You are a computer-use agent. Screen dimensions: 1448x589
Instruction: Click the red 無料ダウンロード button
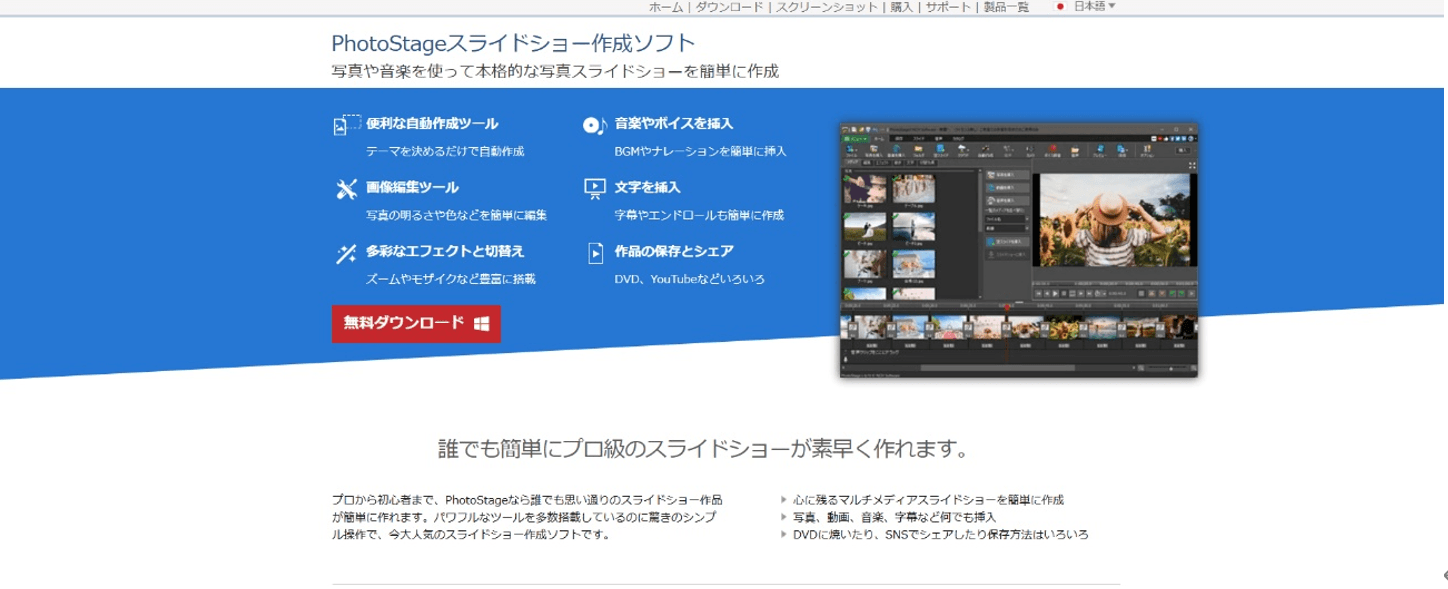click(x=416, y=323)
